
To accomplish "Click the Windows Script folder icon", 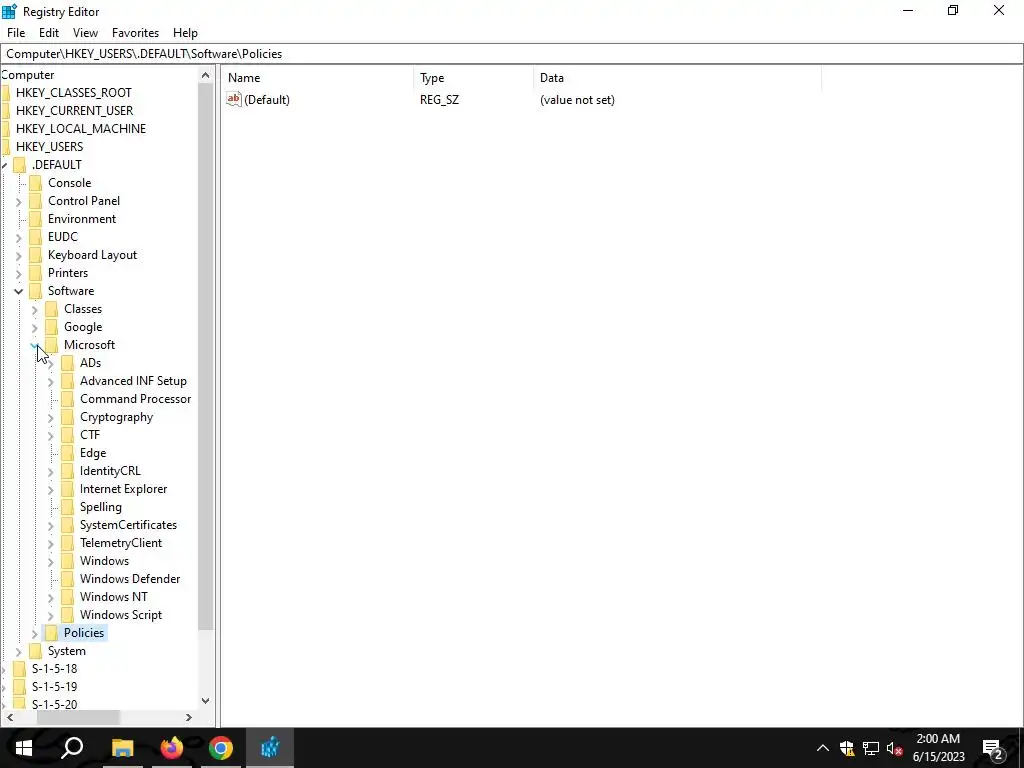I will tap(68, 615).
